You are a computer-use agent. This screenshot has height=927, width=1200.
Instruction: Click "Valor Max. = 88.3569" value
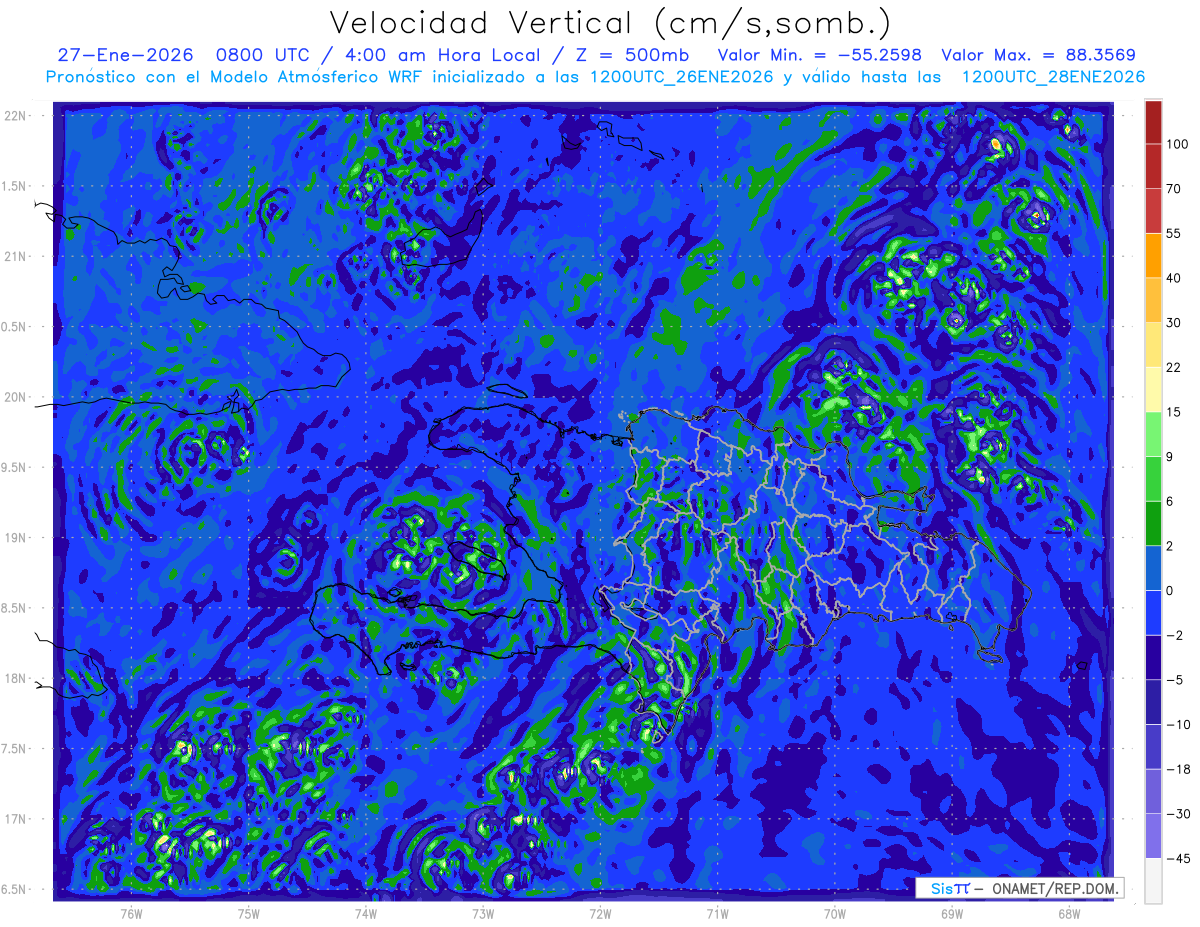click(1039, 55)
